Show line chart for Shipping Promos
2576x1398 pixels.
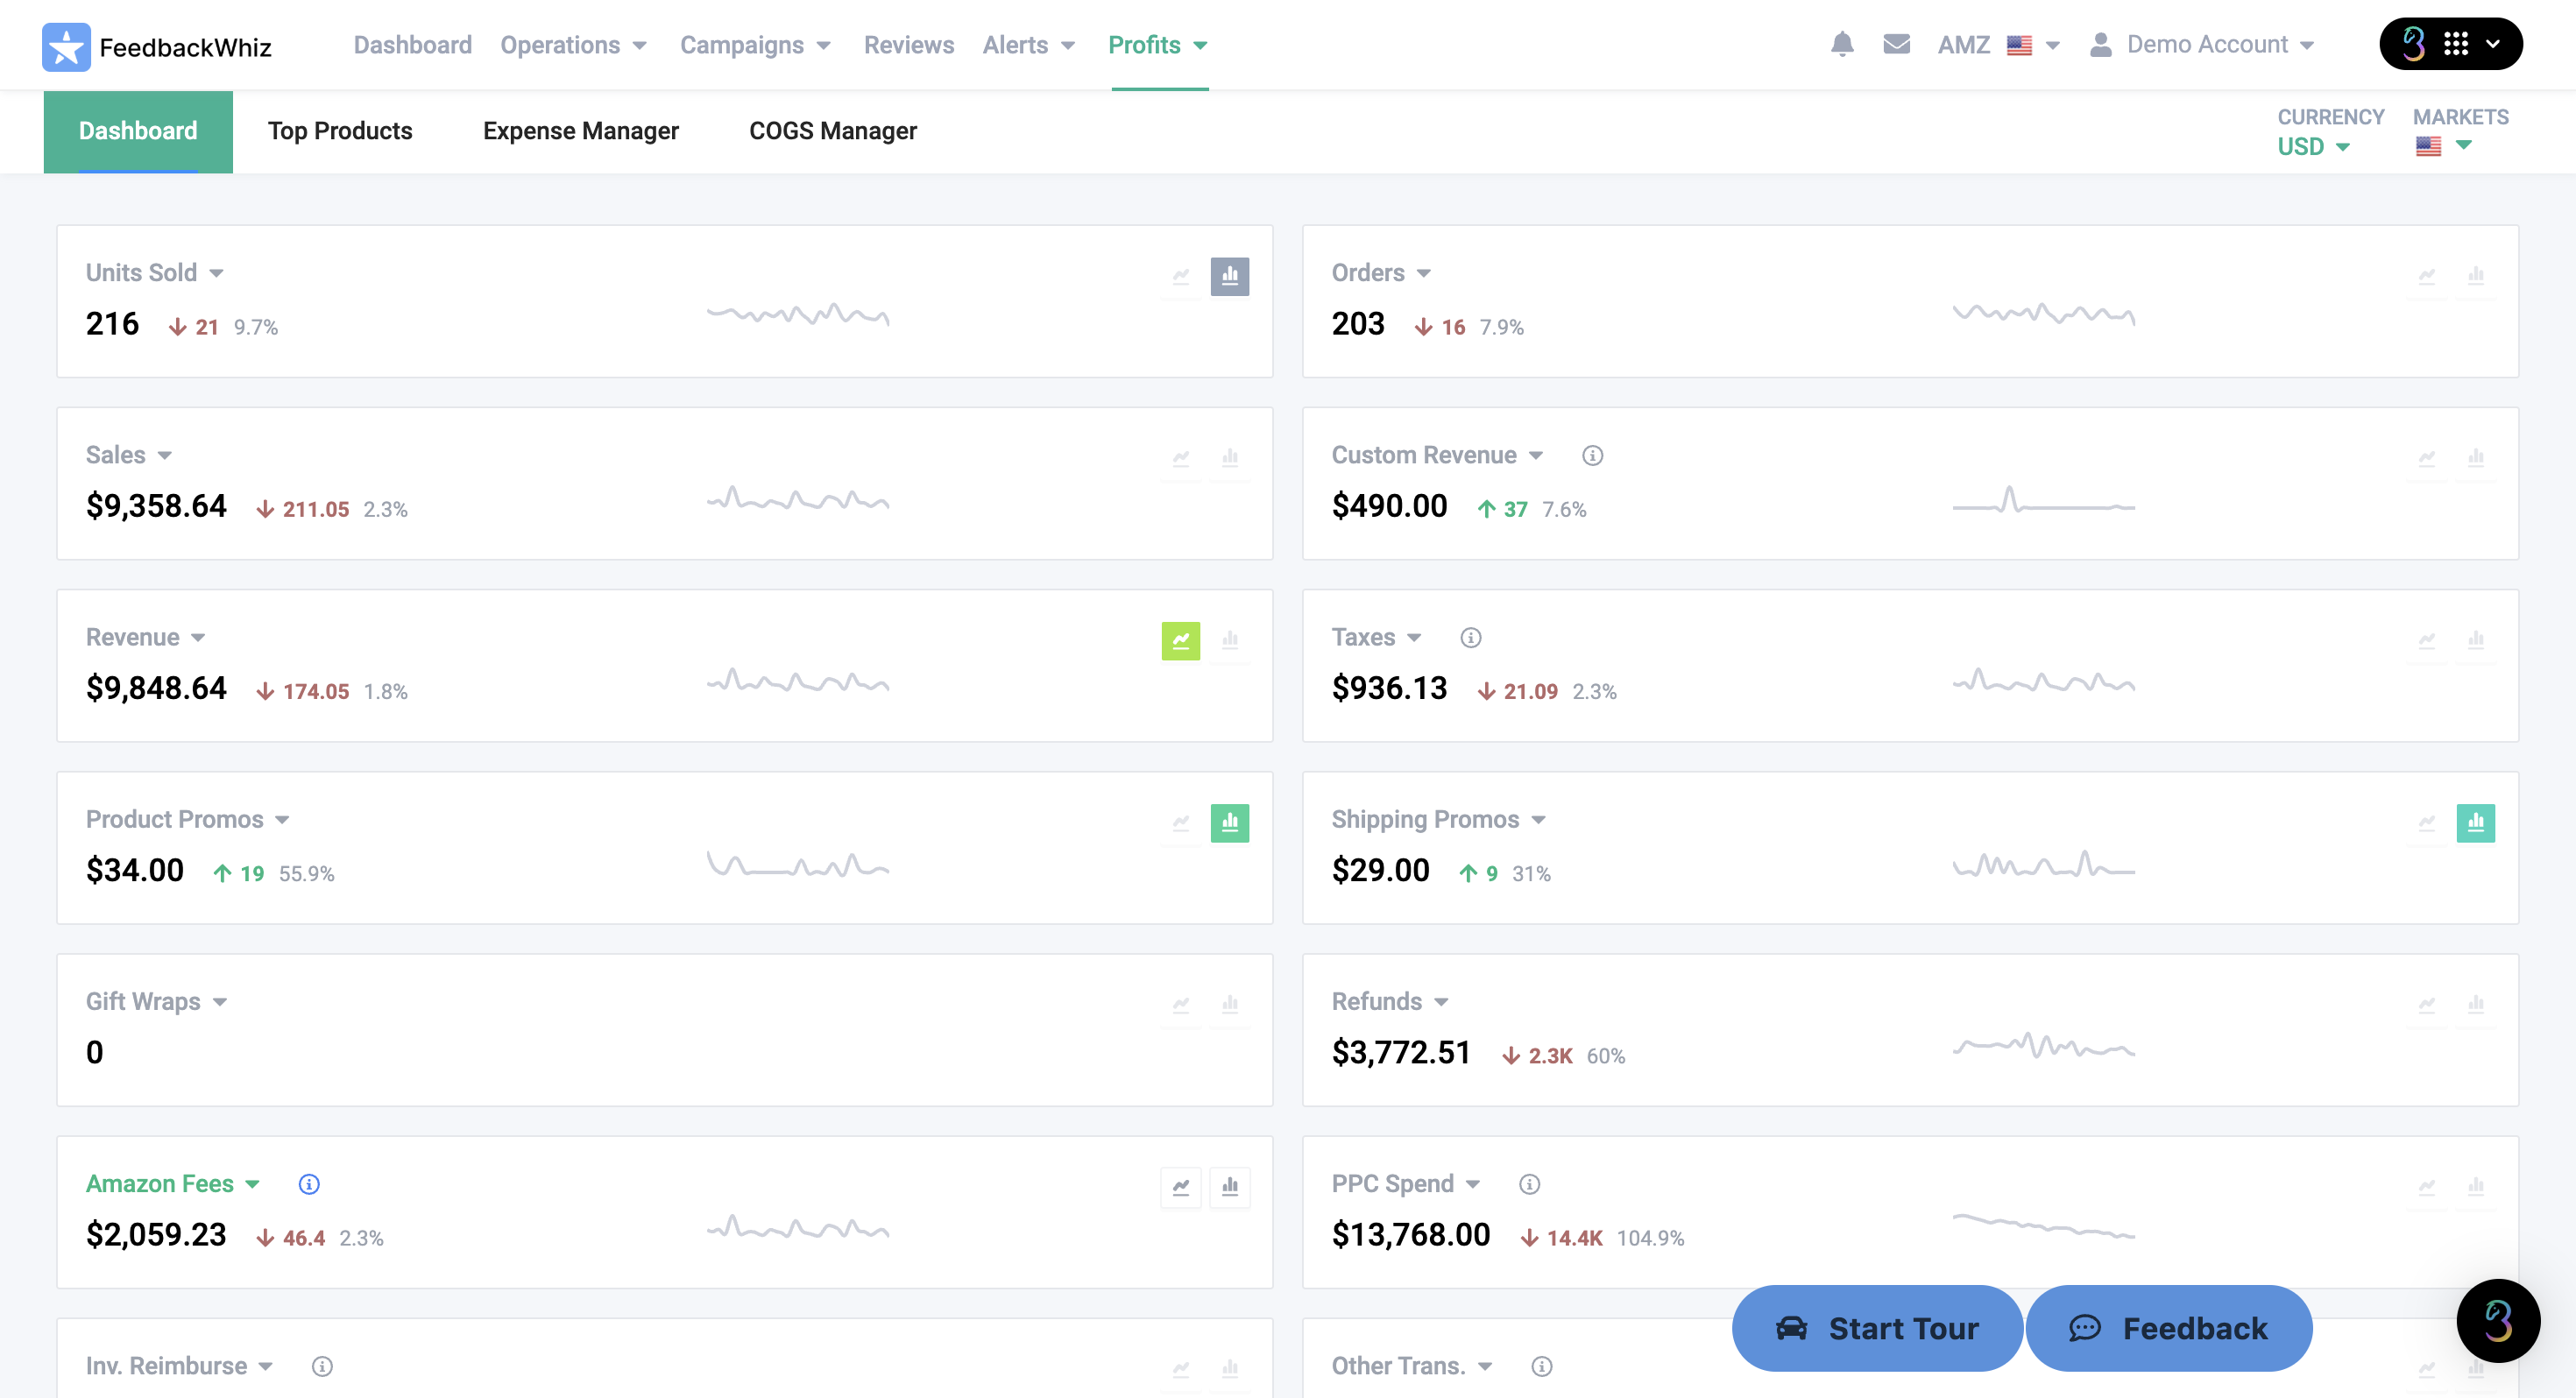2426,823
